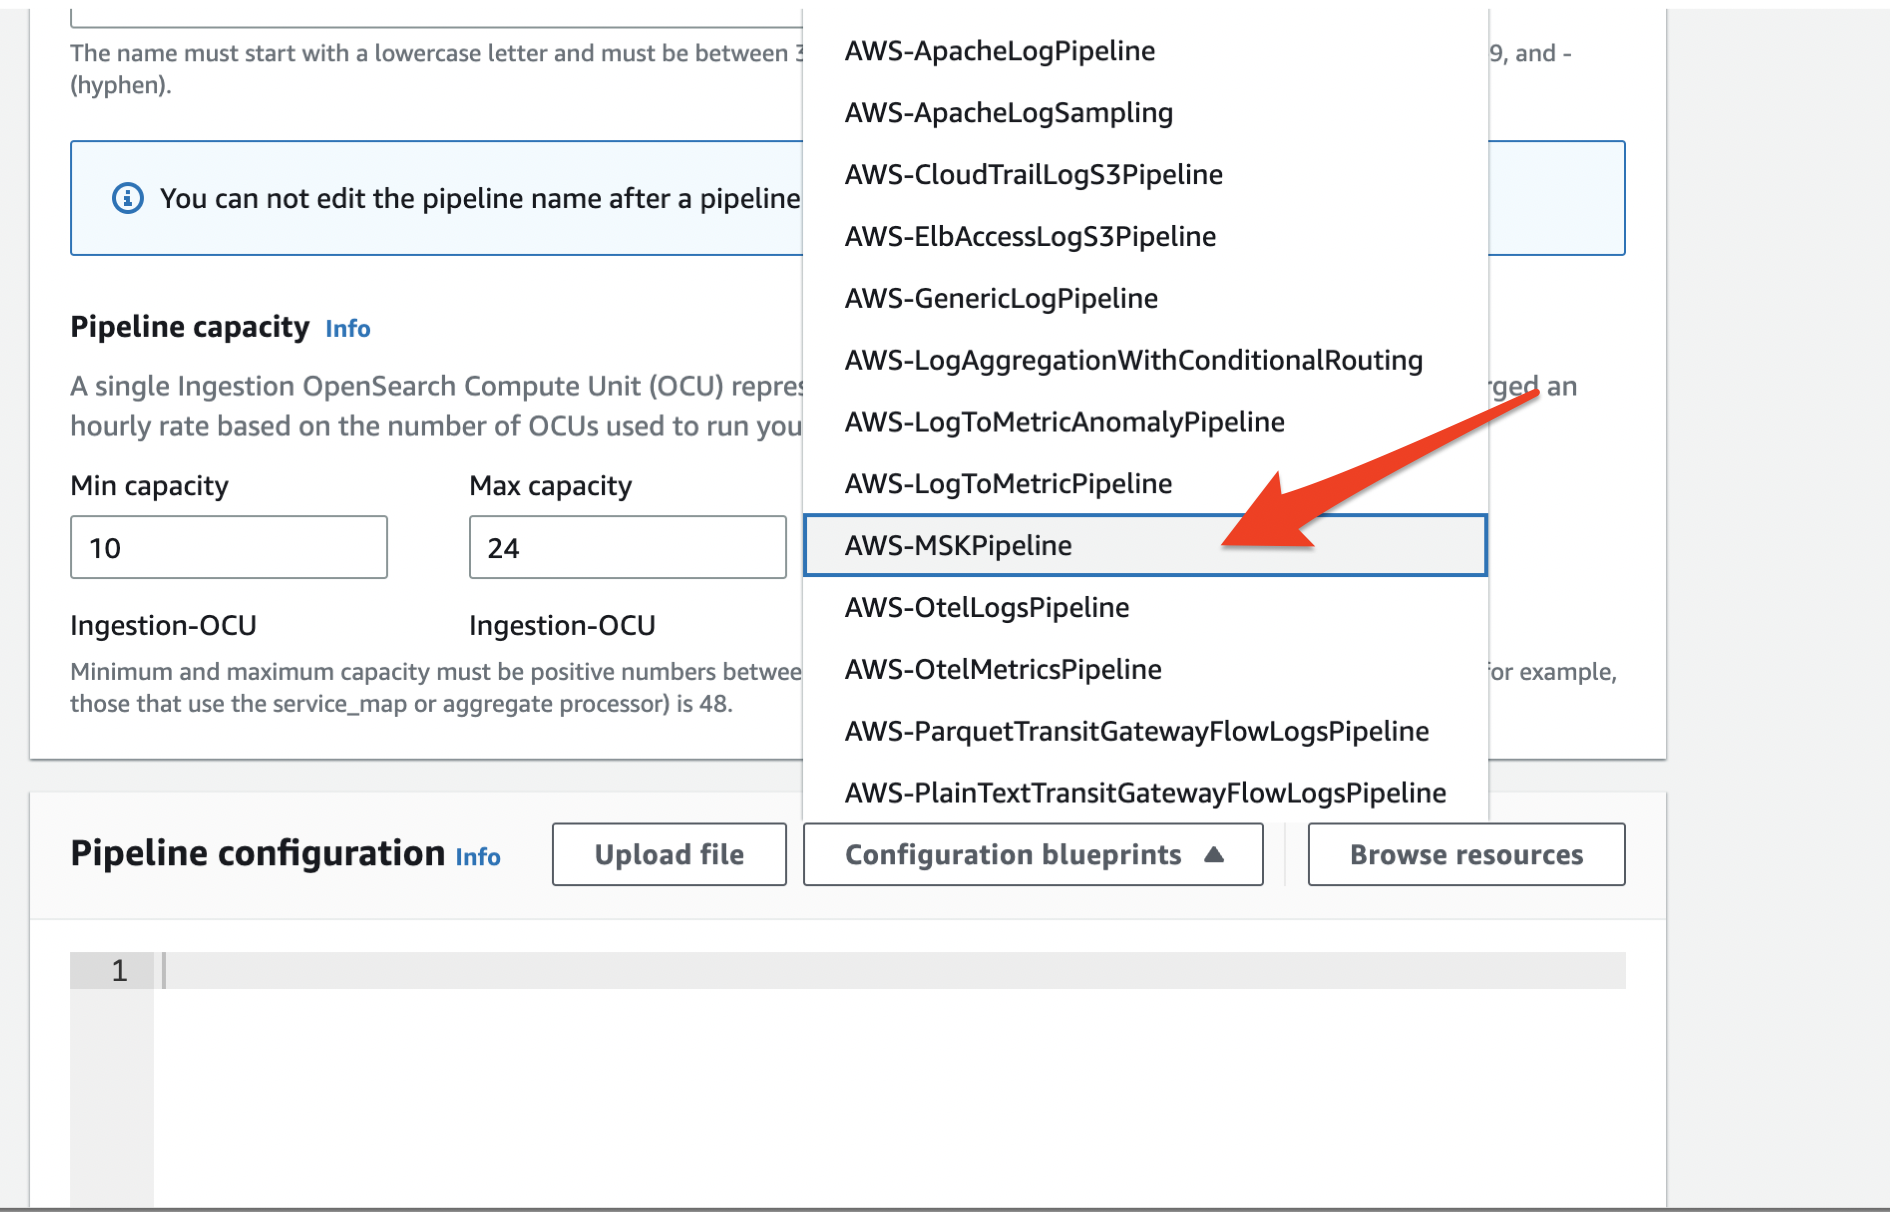Click the Upload file button
The image size is (1890, 1212).
(x=669, y=855)
